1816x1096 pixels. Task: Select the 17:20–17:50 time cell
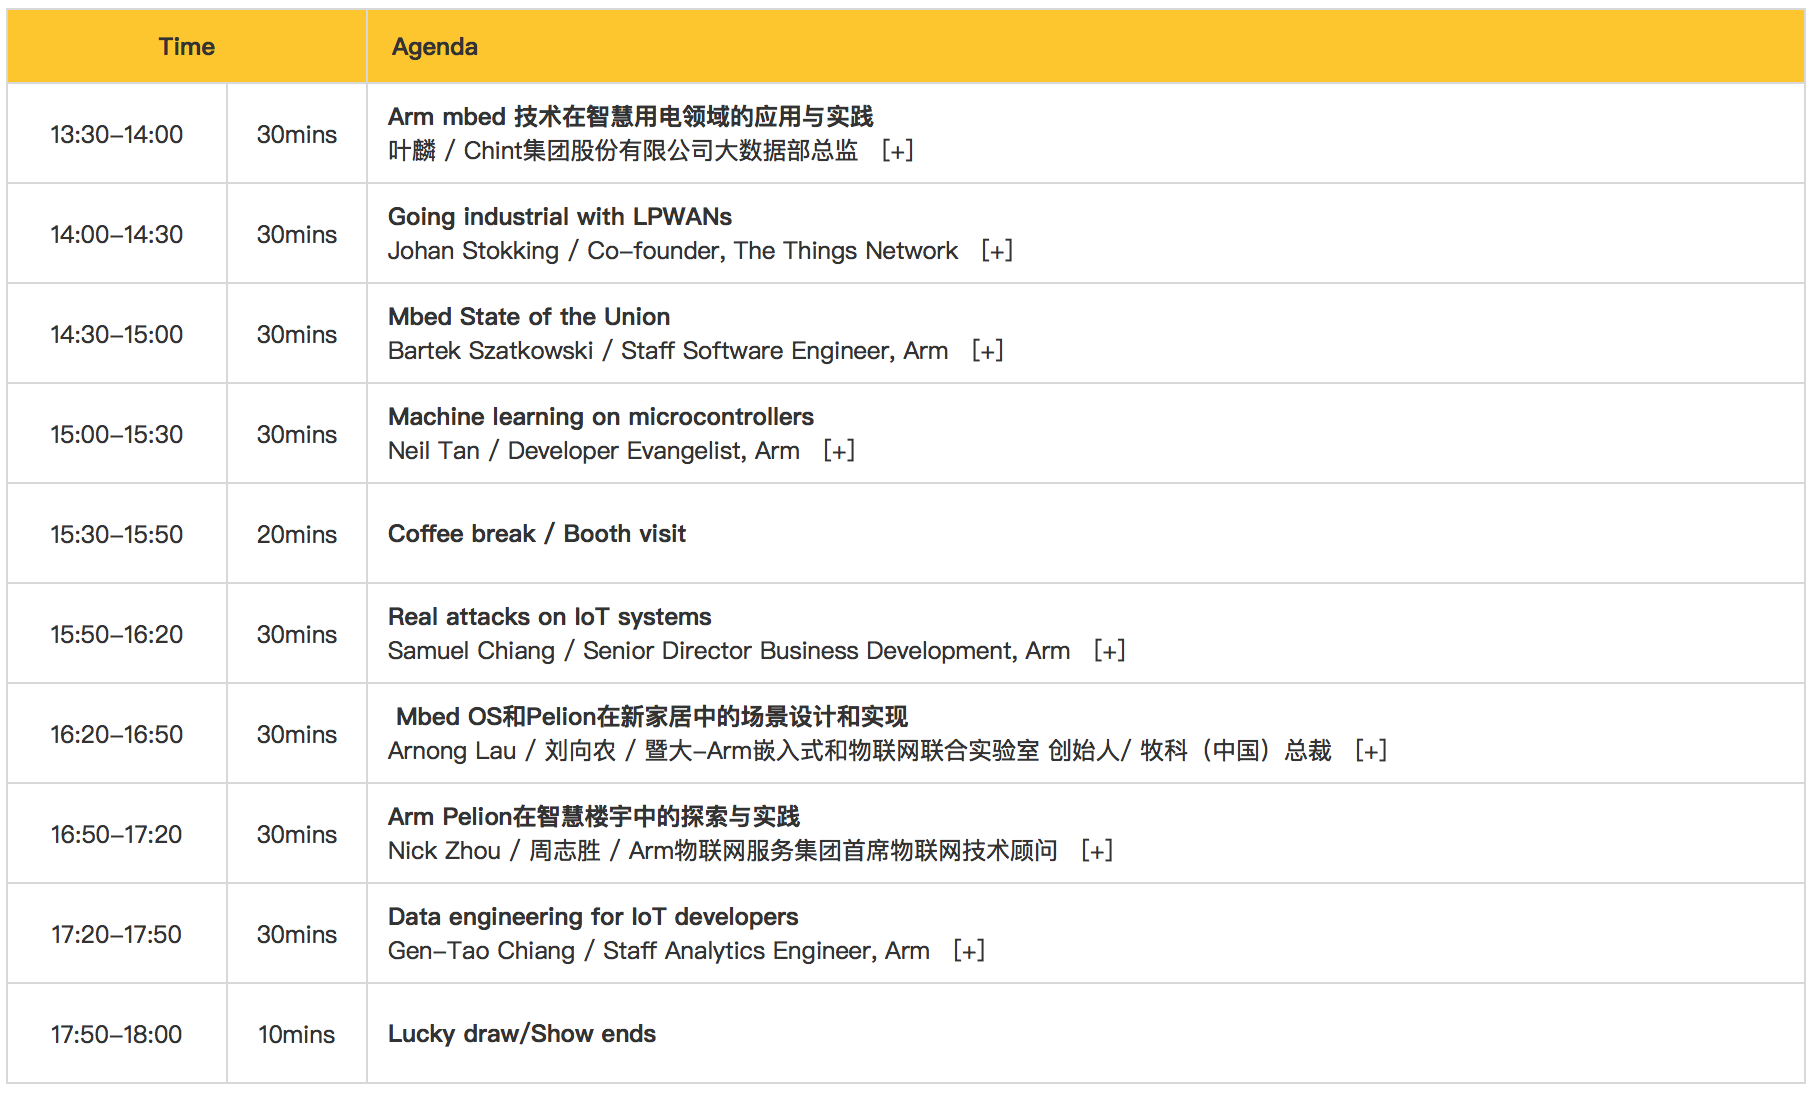pyautogui.click(x=117, y=934)
